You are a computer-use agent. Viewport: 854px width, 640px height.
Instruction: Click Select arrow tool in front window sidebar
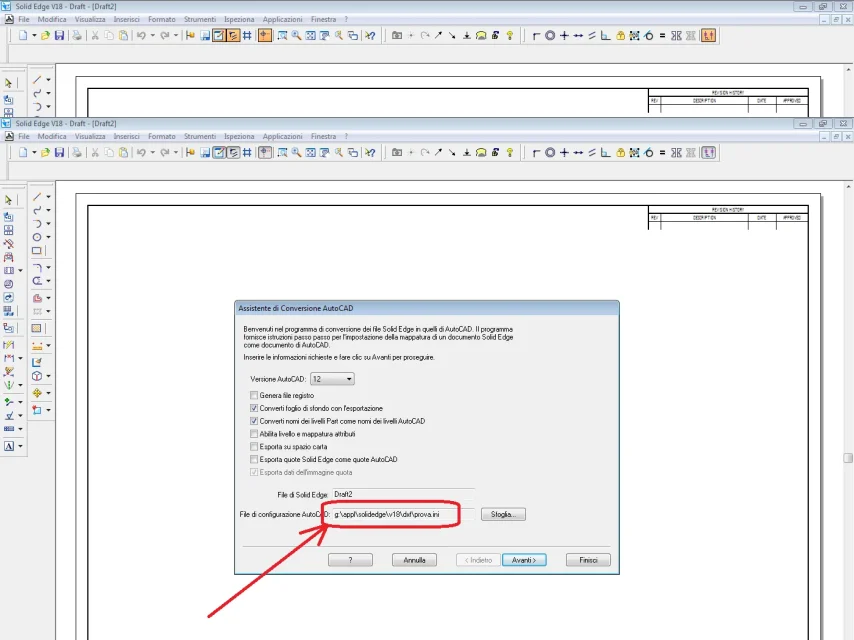pyautogui.click(x=8, y=200)
